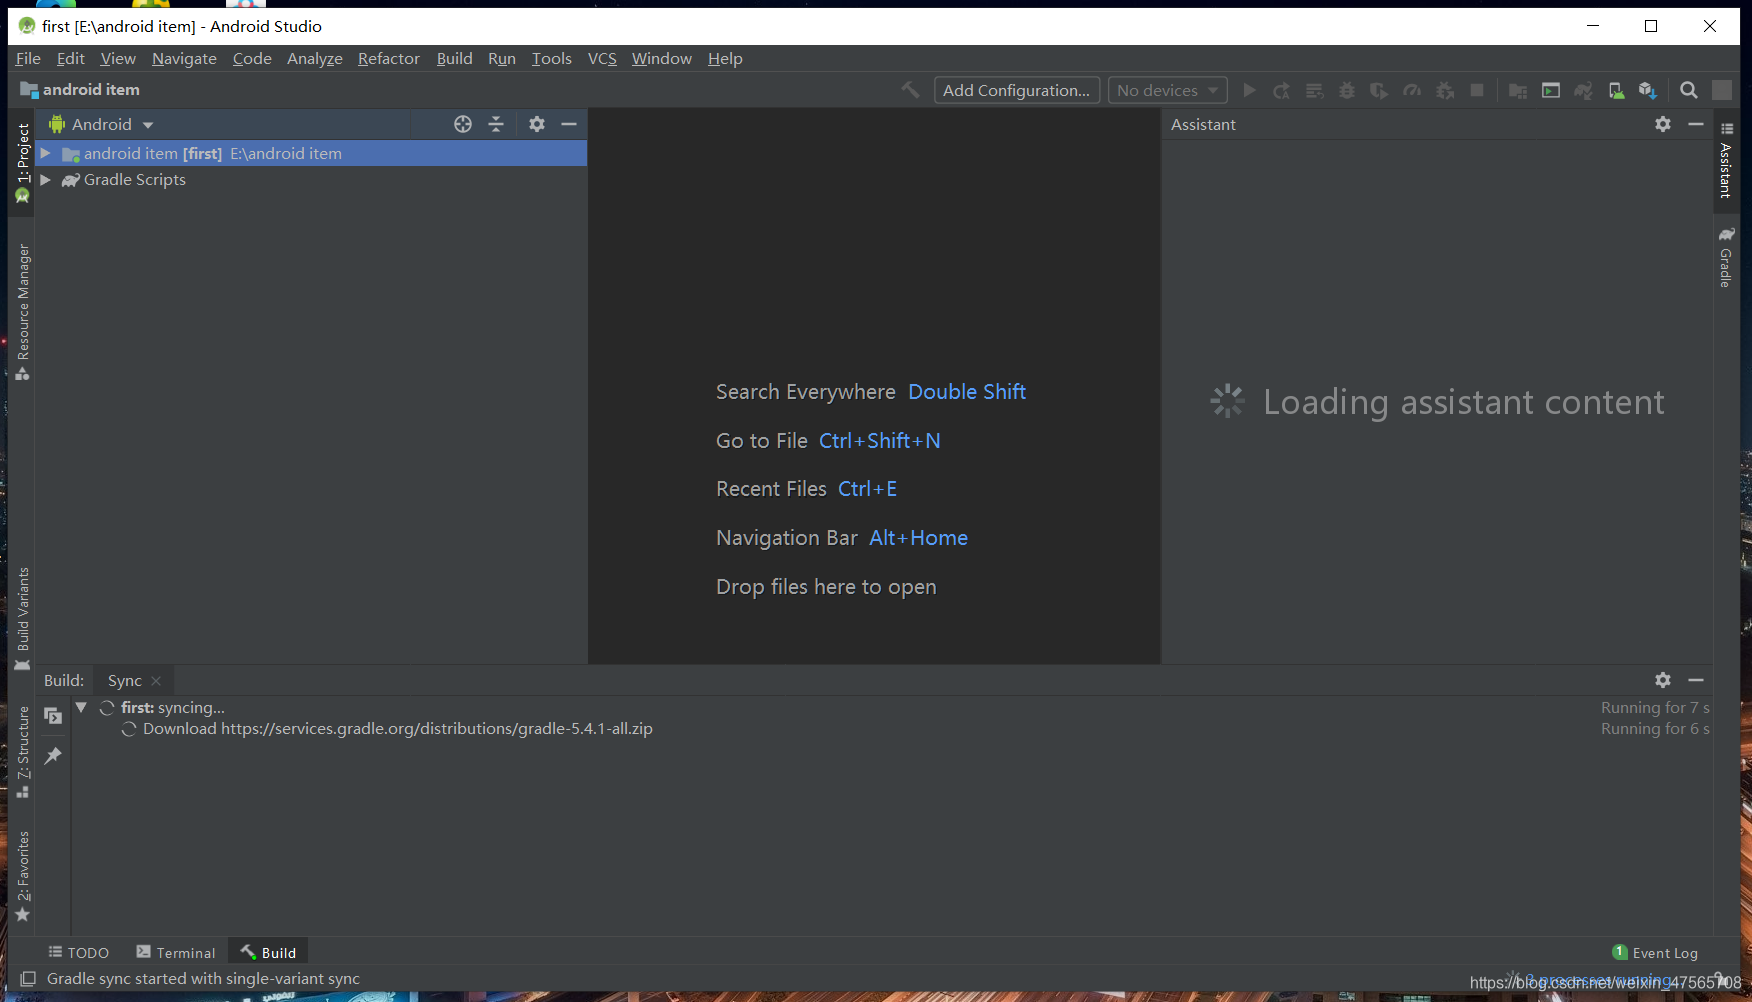Open the TODO tool window
Viewport: 1752px width, 1002px height.
pos(78,953)
